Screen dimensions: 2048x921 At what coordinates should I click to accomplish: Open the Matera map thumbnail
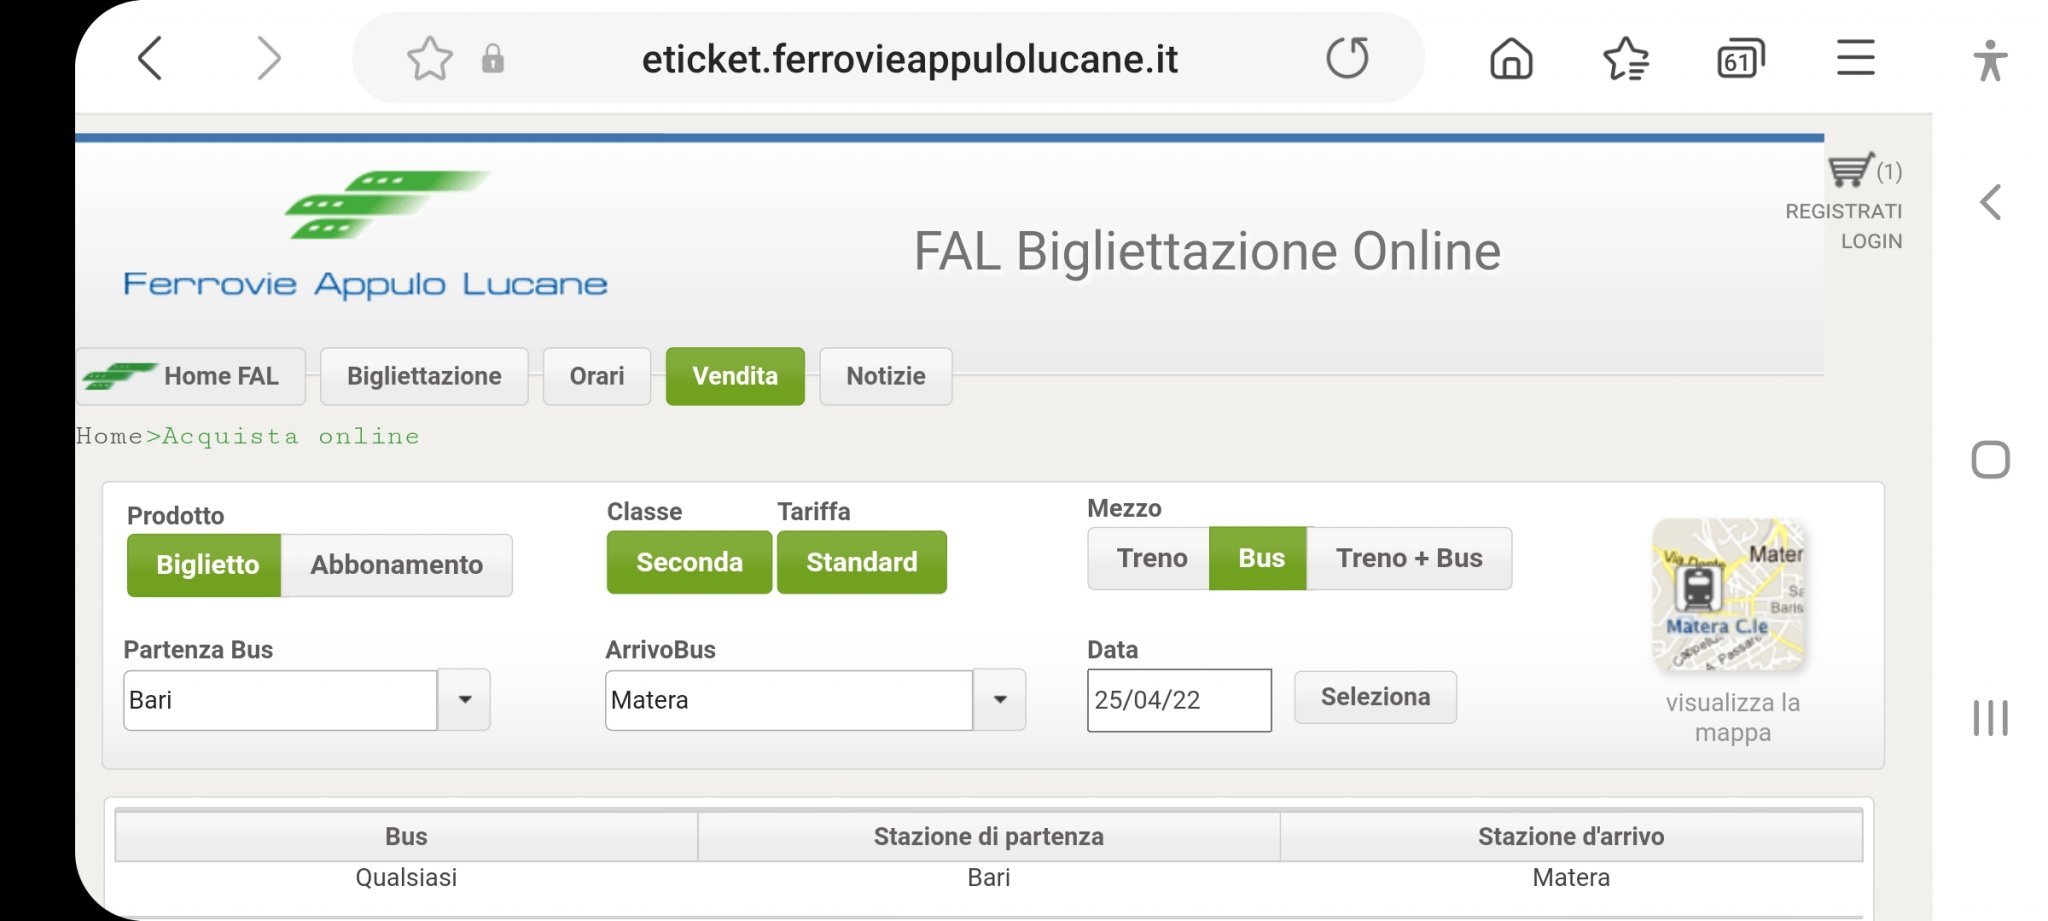1728,594
